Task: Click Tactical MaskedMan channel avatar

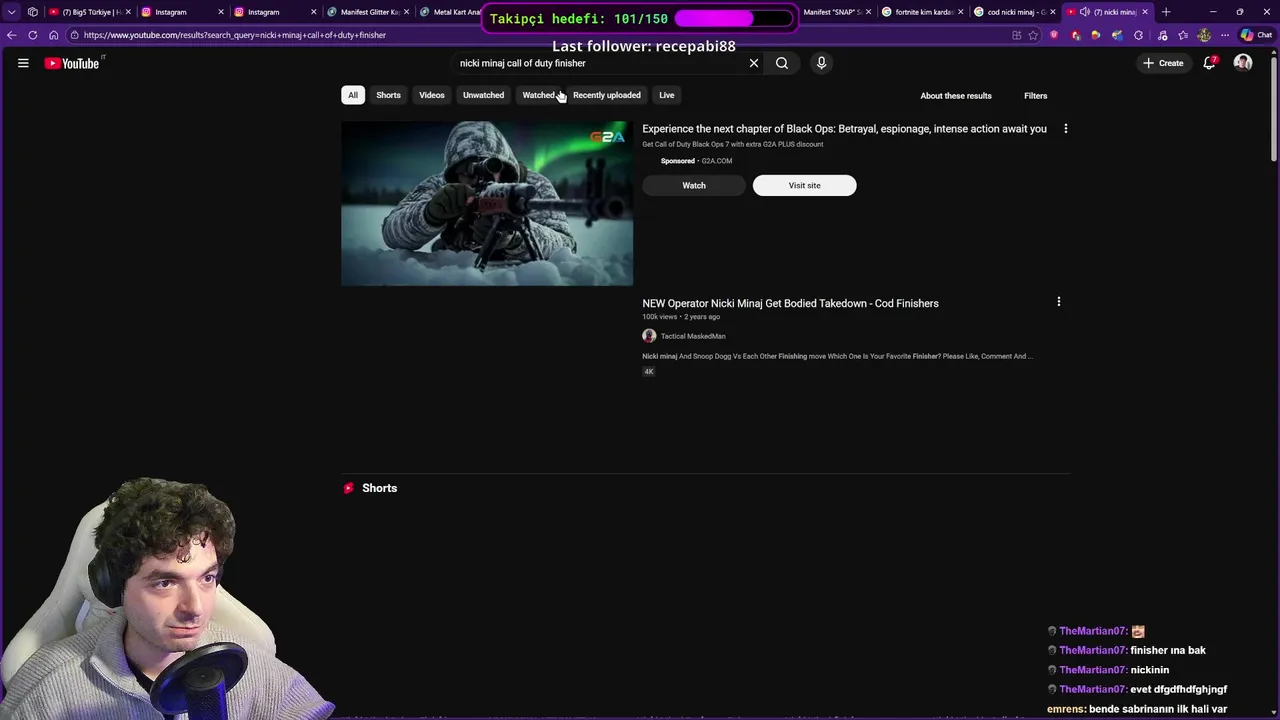Action: [x=649, y=336]
